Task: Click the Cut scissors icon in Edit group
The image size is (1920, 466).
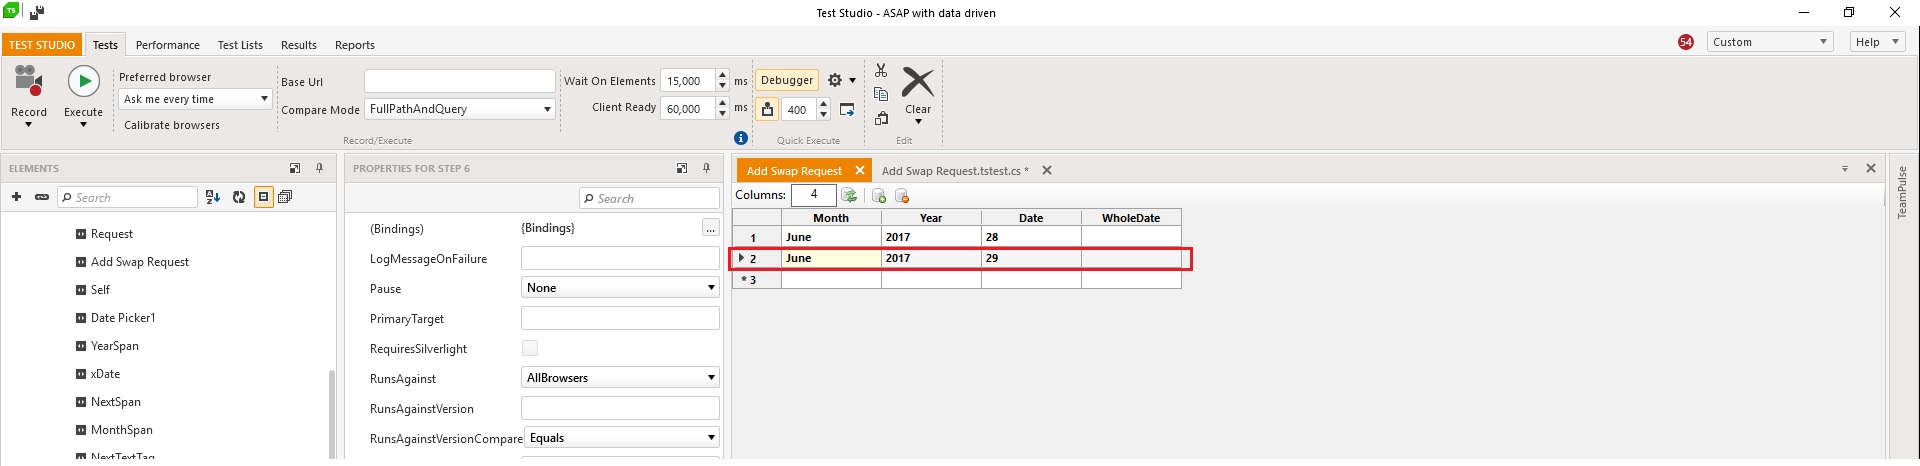Action: click(881, 70)
